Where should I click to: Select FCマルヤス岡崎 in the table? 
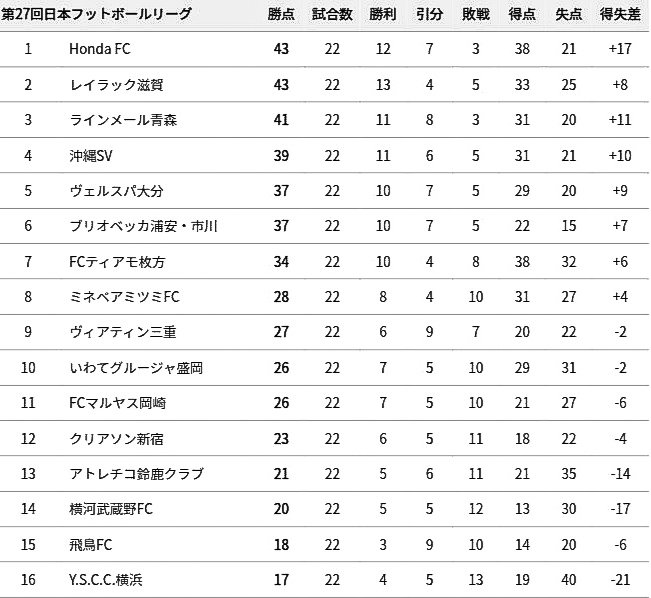[x=124, y=403]
